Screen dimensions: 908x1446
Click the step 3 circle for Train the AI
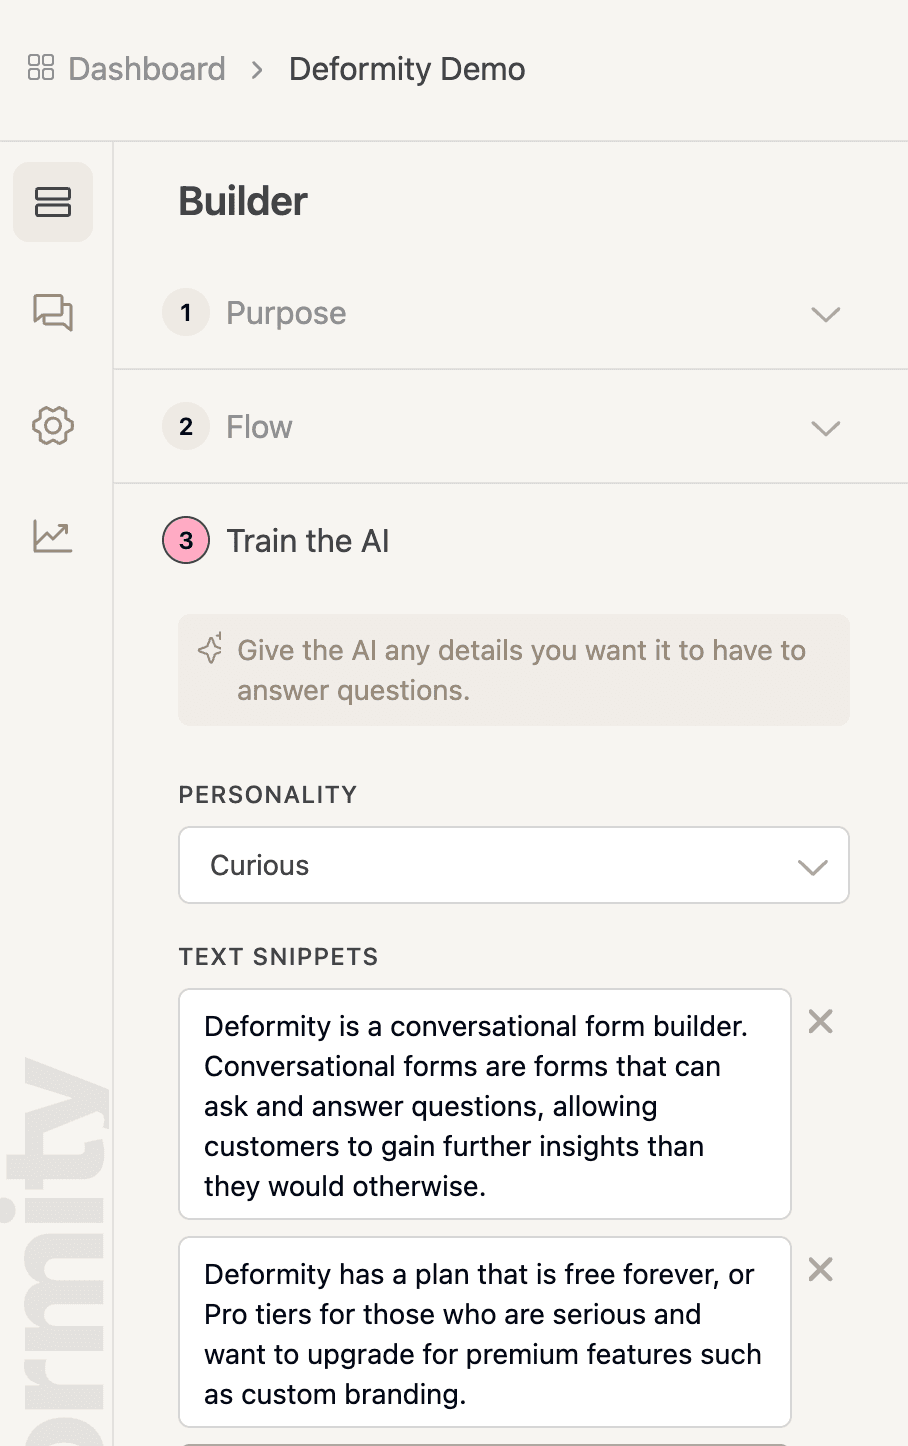[x=186, y=540]
